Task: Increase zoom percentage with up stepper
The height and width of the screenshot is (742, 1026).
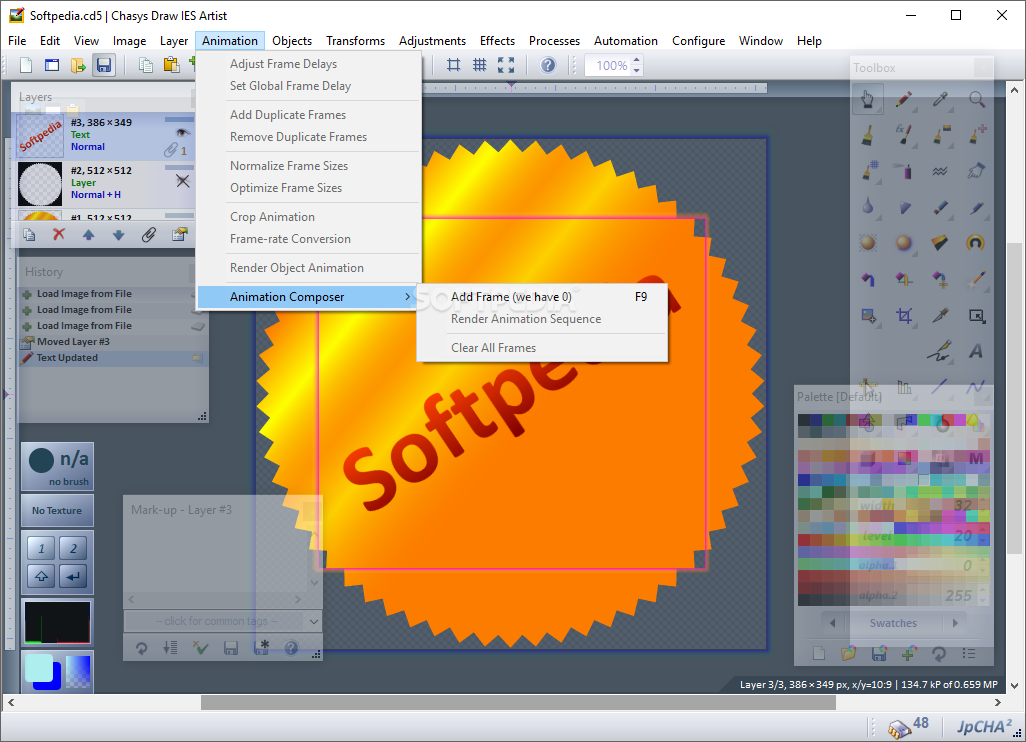Action: coord(637,60)
